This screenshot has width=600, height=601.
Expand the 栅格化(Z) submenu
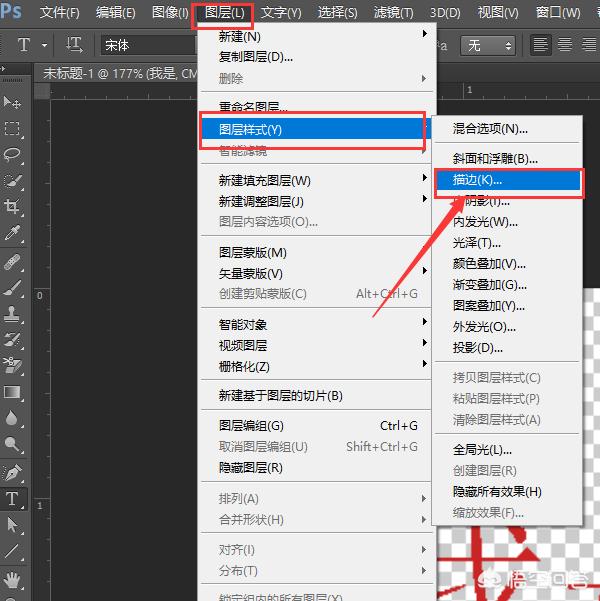click(x=424, y=363)
